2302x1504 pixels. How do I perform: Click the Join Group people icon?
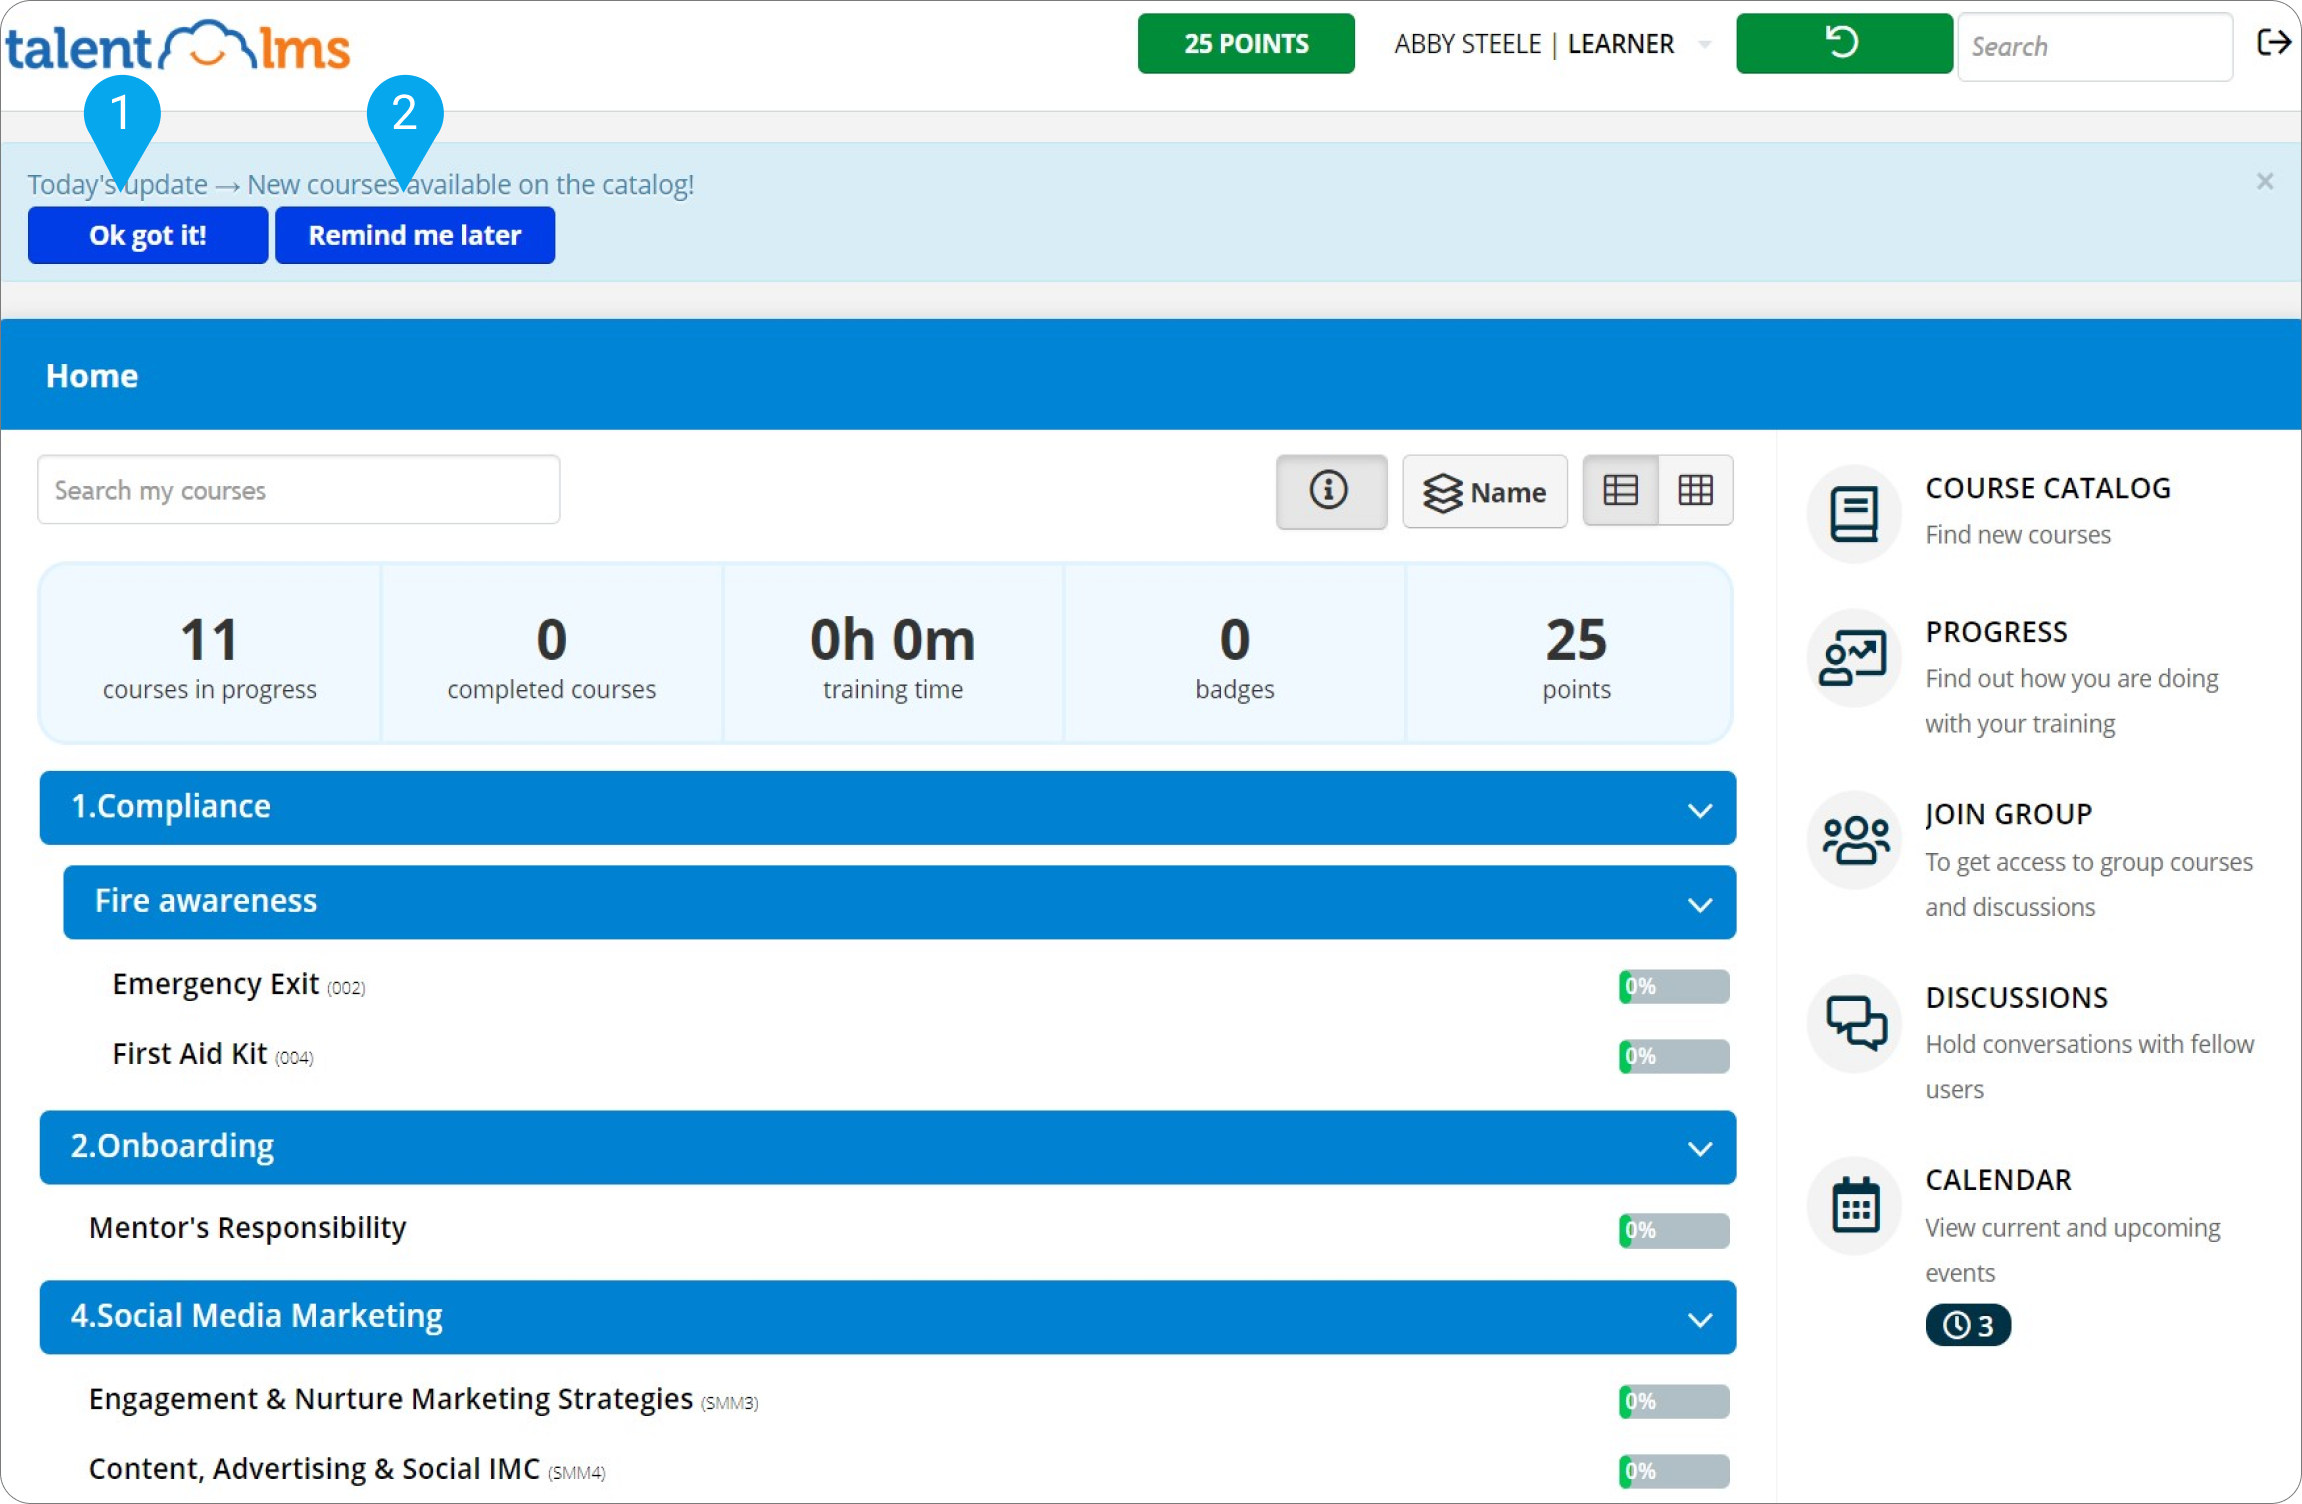point(1854,840)
